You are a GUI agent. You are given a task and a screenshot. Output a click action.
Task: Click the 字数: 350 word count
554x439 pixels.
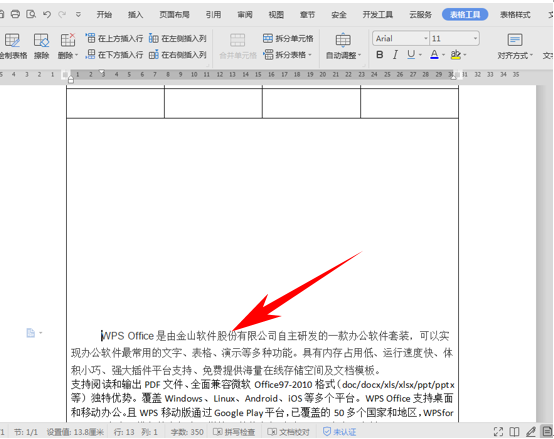coord(187,432)
